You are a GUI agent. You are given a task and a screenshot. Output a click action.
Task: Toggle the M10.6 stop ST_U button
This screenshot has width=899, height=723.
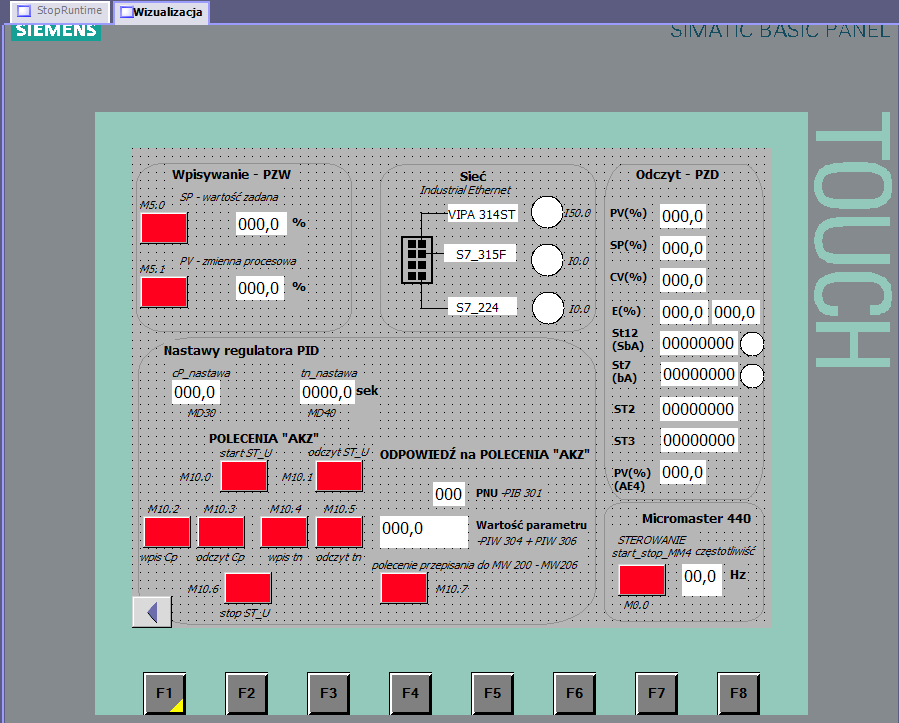click(x=248, y=588)
